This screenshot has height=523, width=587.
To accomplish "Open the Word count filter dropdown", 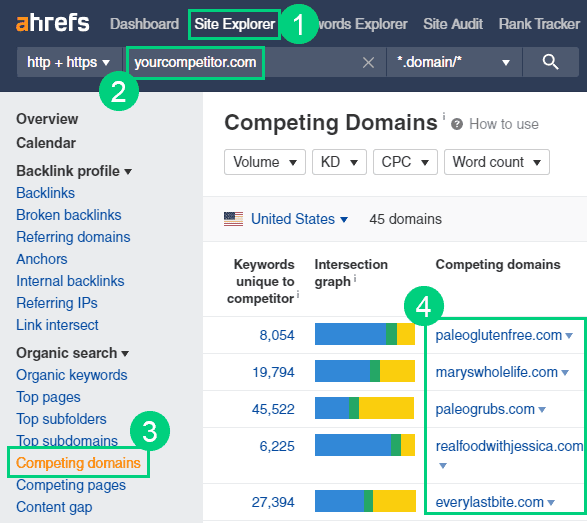I will point(497,162).
